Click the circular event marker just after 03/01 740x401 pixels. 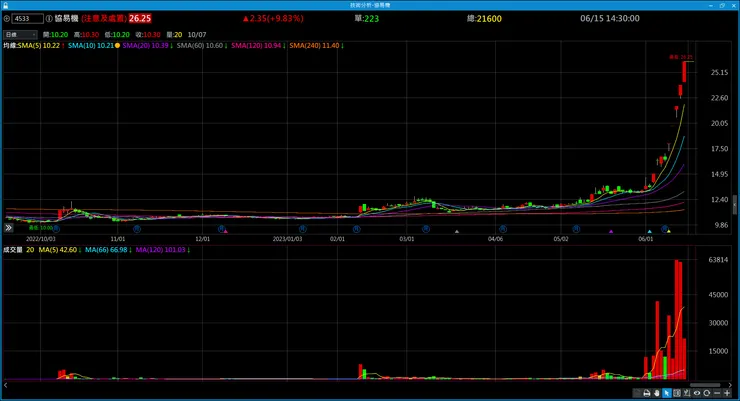(x=426, y=229)
